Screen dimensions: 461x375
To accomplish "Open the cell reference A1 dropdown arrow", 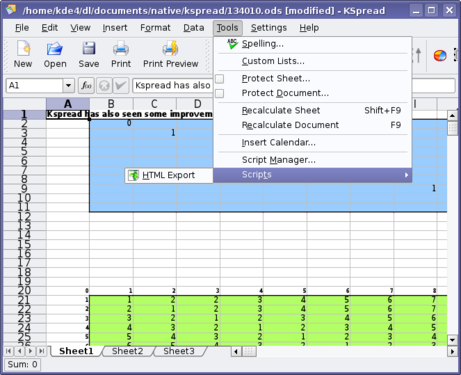I will click(x=68, y=86).
